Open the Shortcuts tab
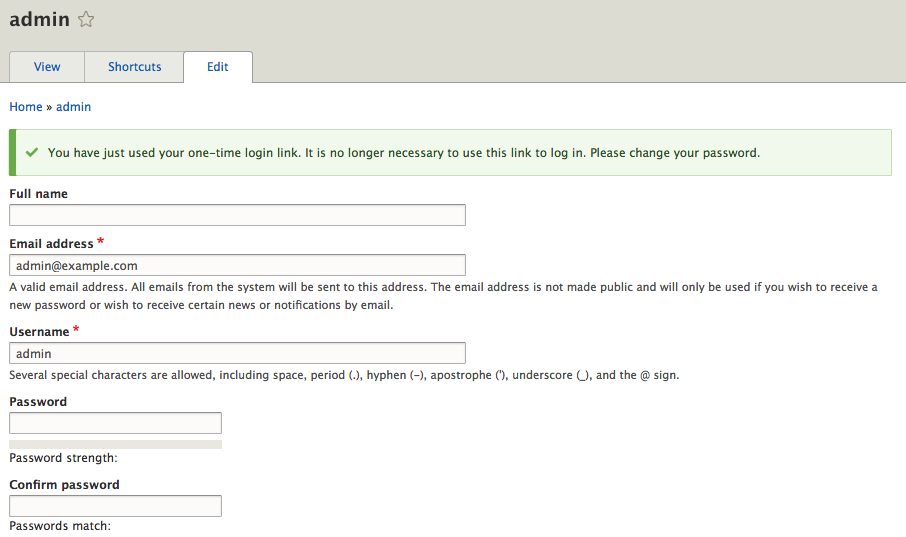 pyautogui.click(x=134, y=67)
